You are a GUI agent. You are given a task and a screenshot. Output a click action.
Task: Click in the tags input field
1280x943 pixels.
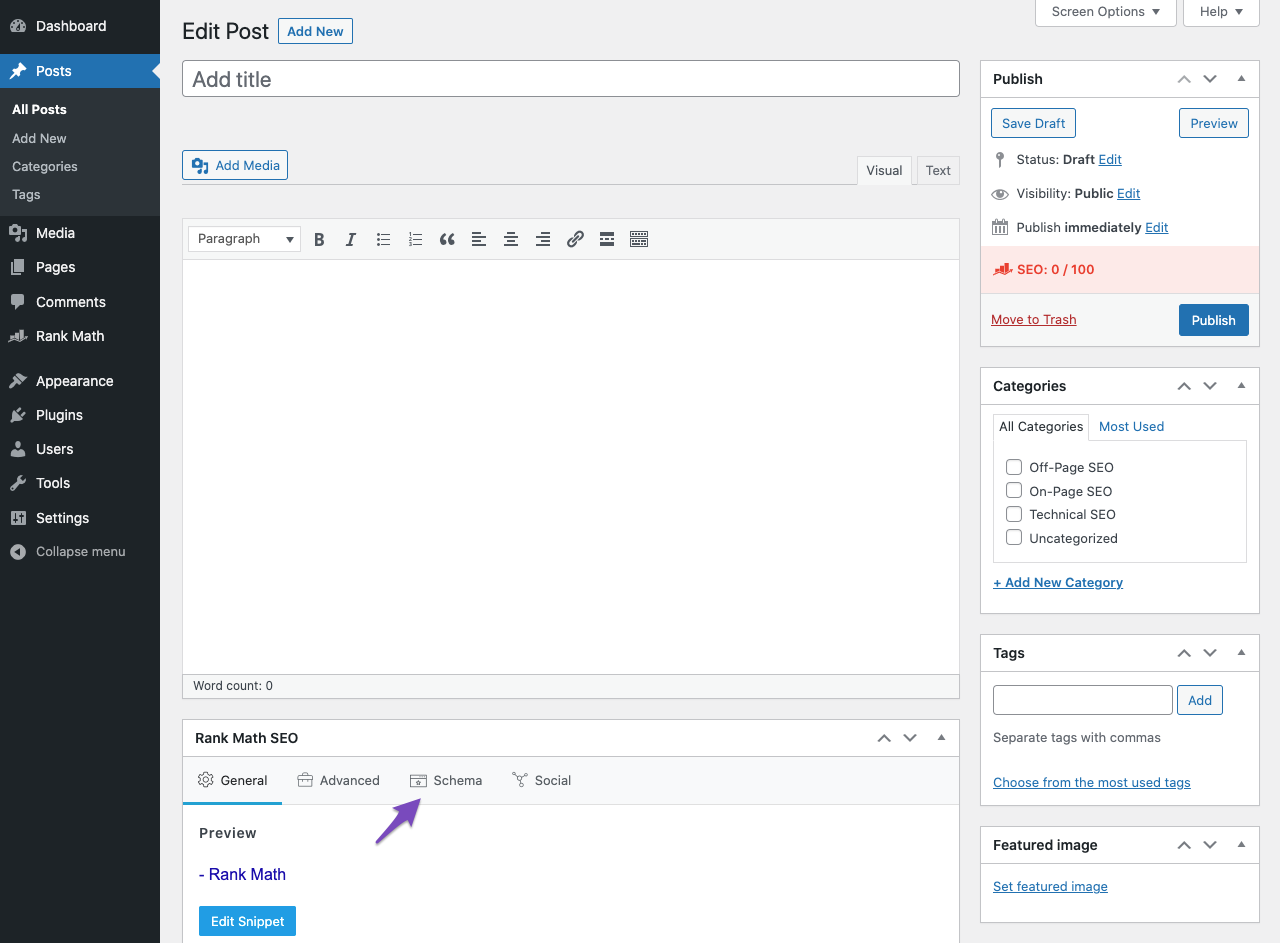coord(1083,700)
